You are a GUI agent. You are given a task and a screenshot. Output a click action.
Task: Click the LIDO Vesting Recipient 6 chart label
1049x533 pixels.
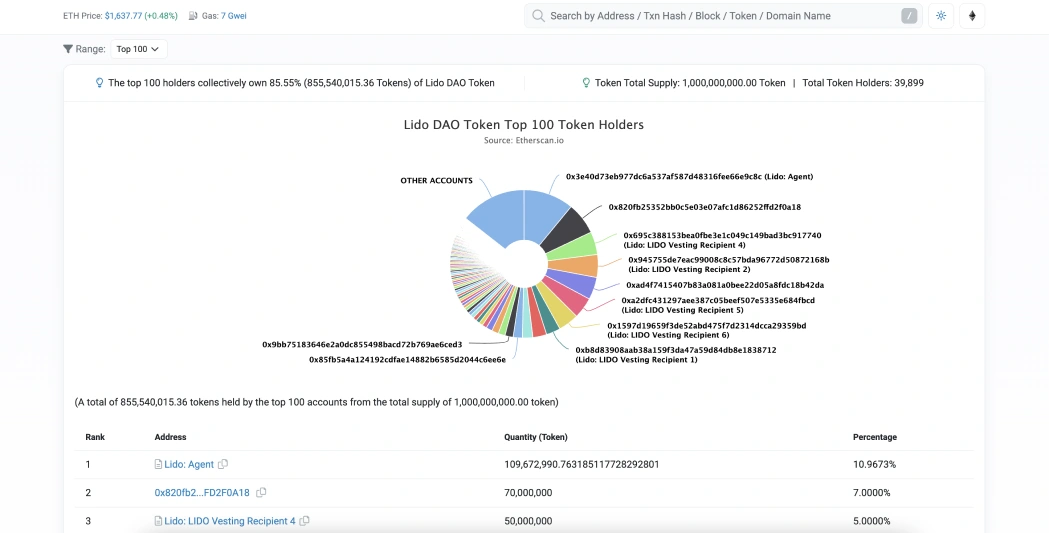pos(706,330)
